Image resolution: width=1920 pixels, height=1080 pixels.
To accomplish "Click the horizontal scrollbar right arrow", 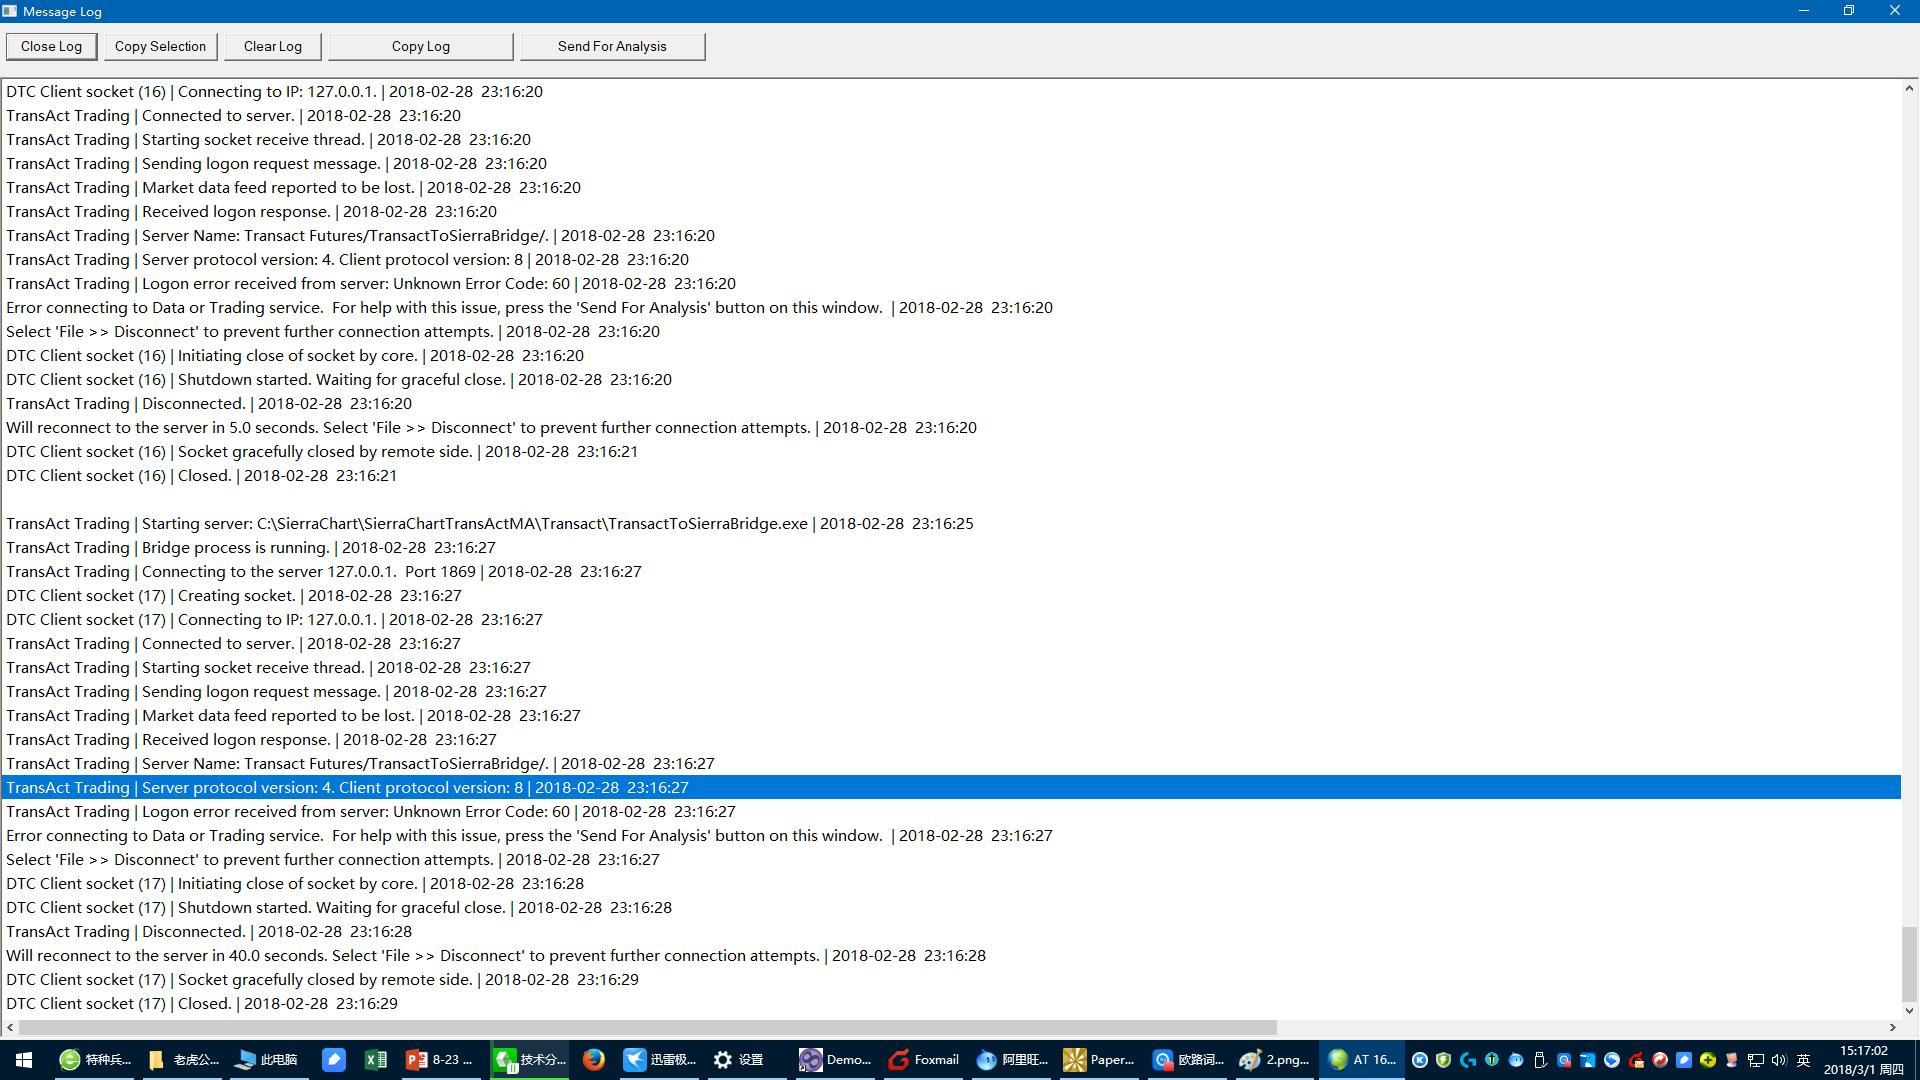I will click(x=1892, y=1027).
